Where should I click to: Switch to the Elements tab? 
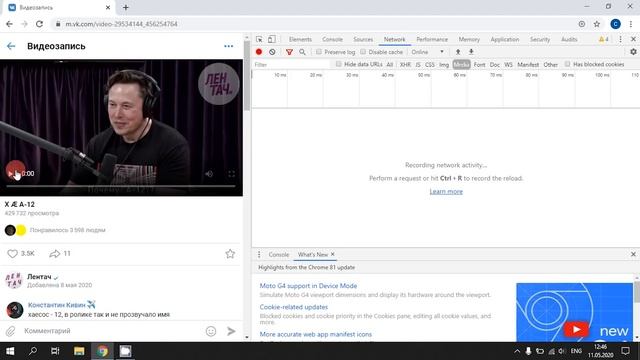[x=300, y=39]
